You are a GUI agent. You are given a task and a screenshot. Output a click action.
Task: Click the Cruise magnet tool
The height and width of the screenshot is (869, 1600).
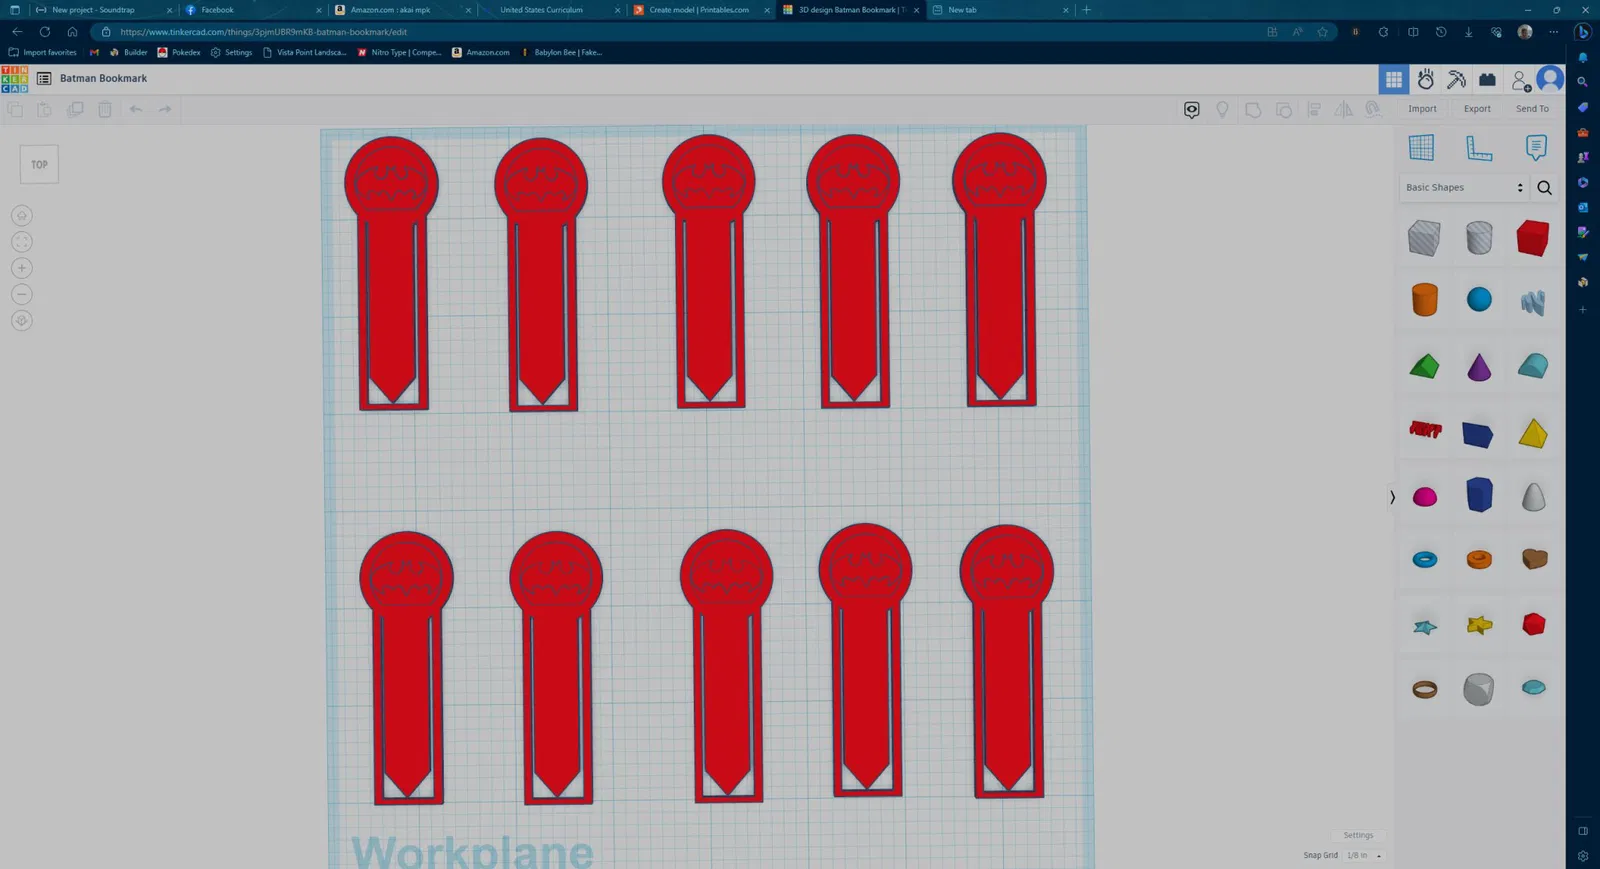click(x=1374, y=109)
